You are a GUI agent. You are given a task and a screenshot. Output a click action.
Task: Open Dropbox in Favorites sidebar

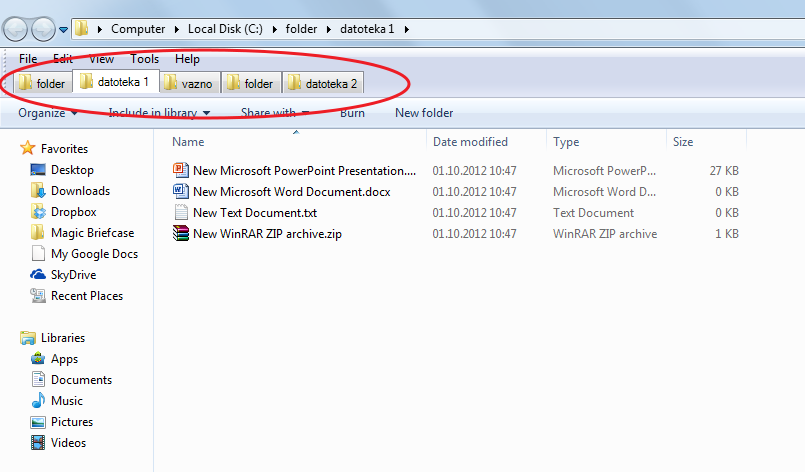73,212
